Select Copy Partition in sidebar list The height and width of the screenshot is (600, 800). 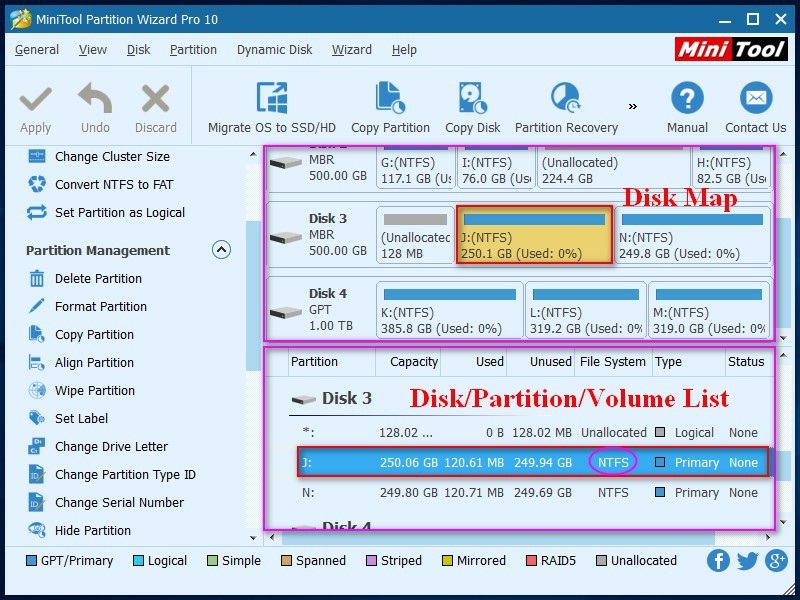(81, 335)
